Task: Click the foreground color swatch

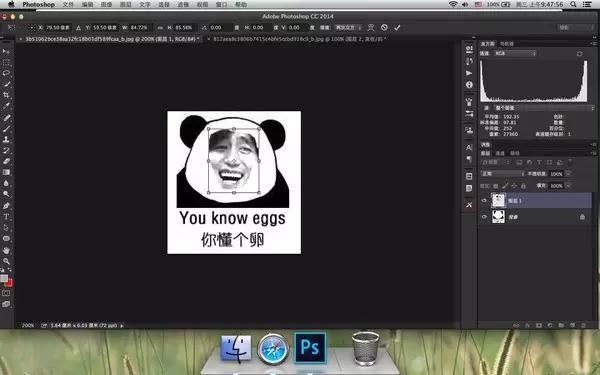Action: pyautogui.click(x=4, y=278)
